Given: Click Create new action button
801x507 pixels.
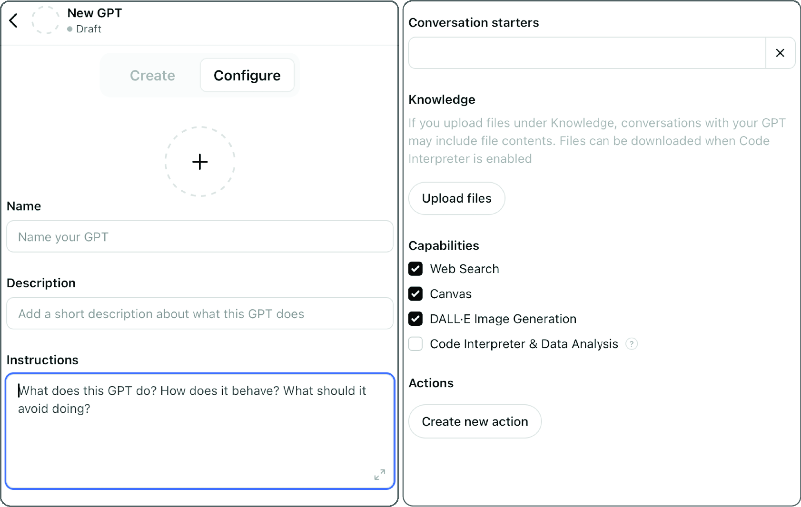Looking at the screenshot, I should tap(475, 422).
